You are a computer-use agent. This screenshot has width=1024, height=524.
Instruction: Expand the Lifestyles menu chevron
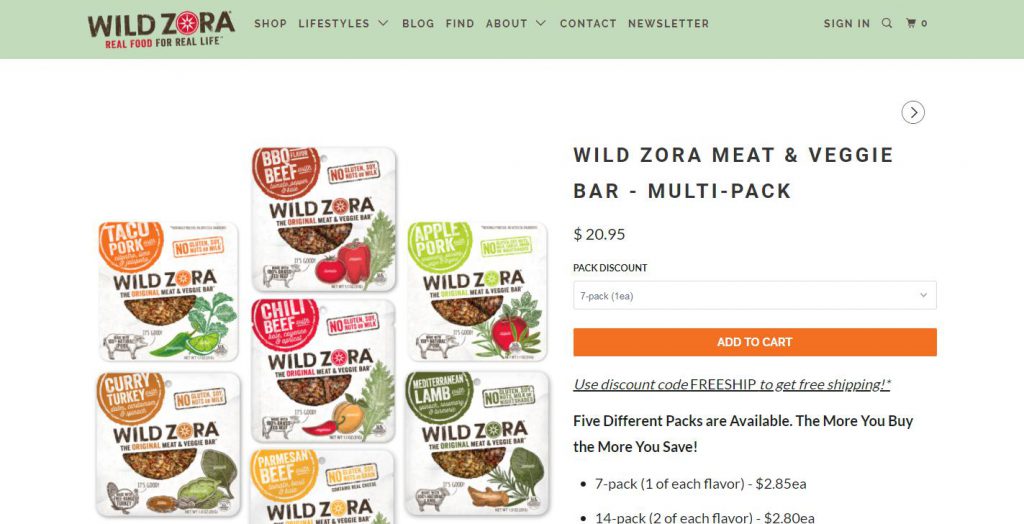(383, 24)
